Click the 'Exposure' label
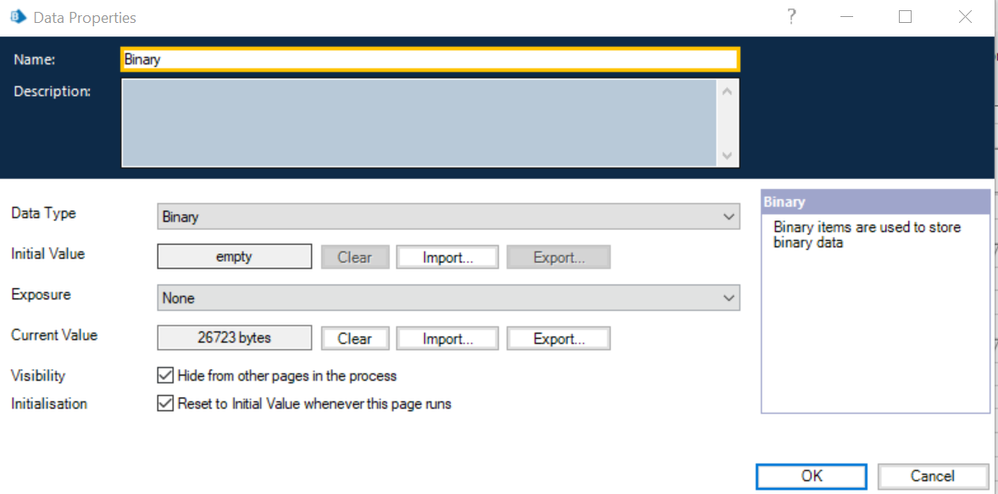The image size is (998, 494). 41,295
